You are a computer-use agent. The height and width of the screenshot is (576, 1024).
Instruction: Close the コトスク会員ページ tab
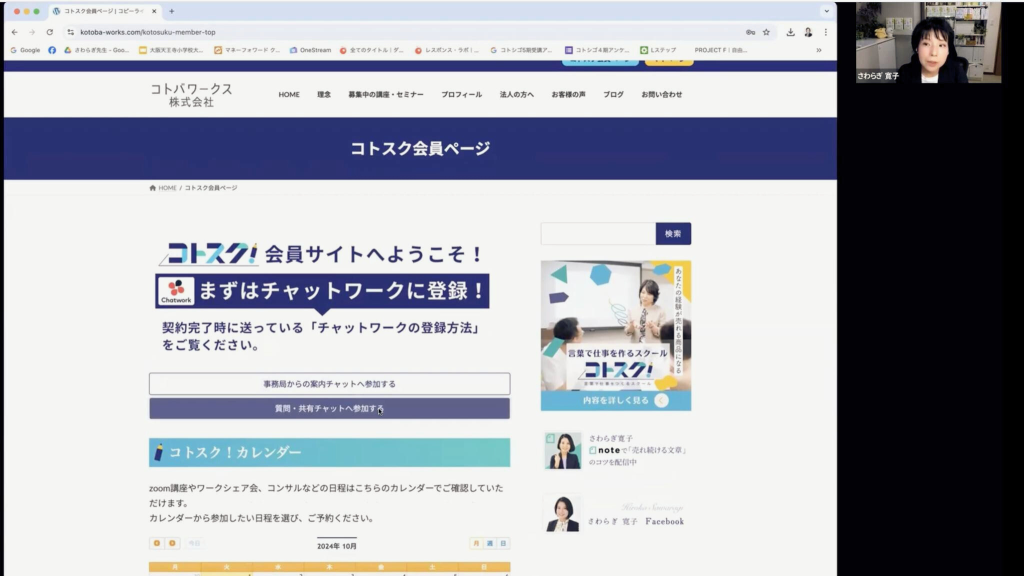pos(154,11)
